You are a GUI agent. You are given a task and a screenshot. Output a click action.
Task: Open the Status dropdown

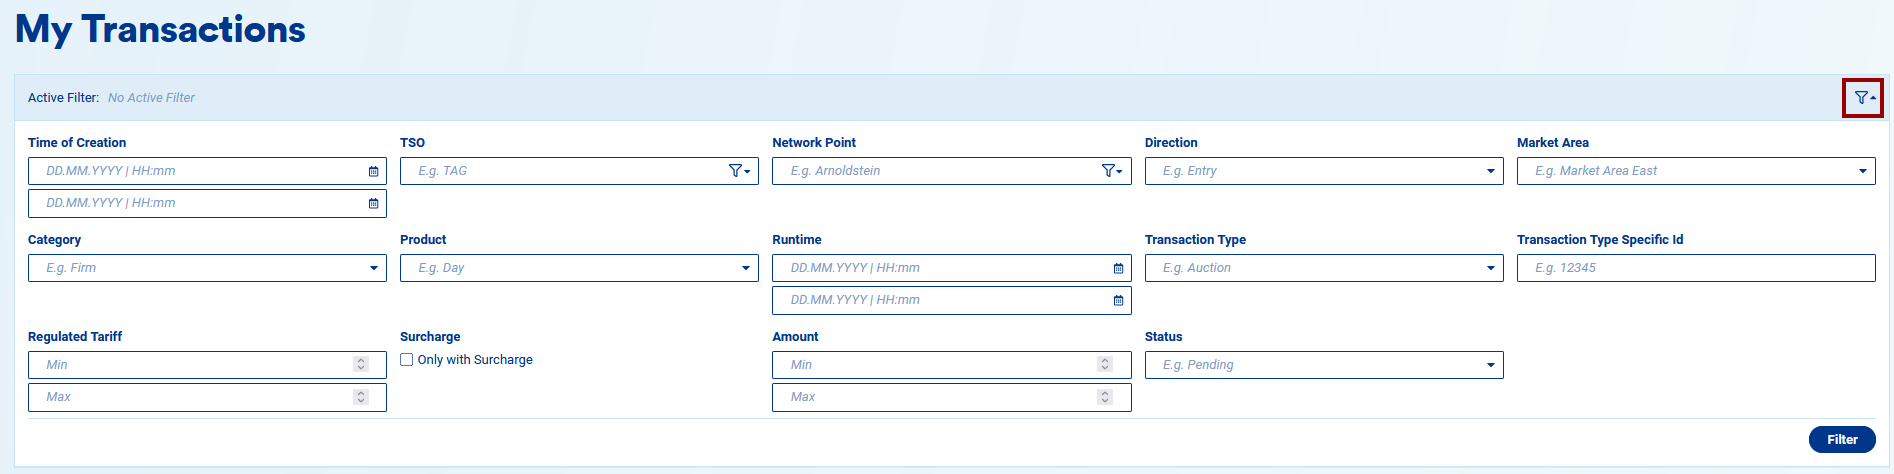click(1490, 365)
